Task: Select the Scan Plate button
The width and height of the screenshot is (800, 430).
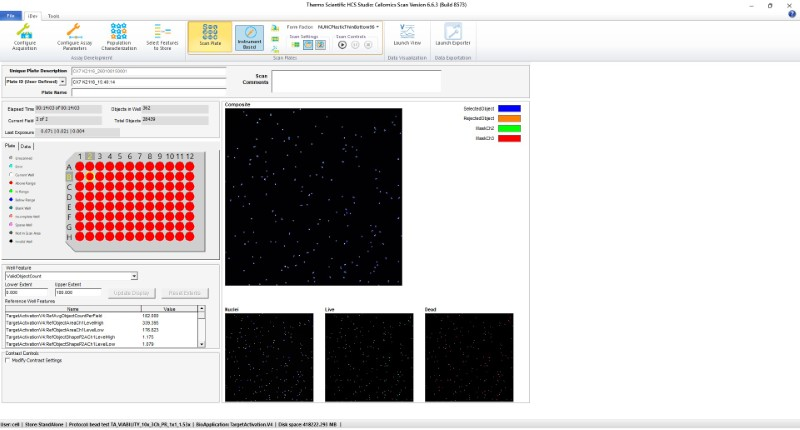Action: click(211, 36)
